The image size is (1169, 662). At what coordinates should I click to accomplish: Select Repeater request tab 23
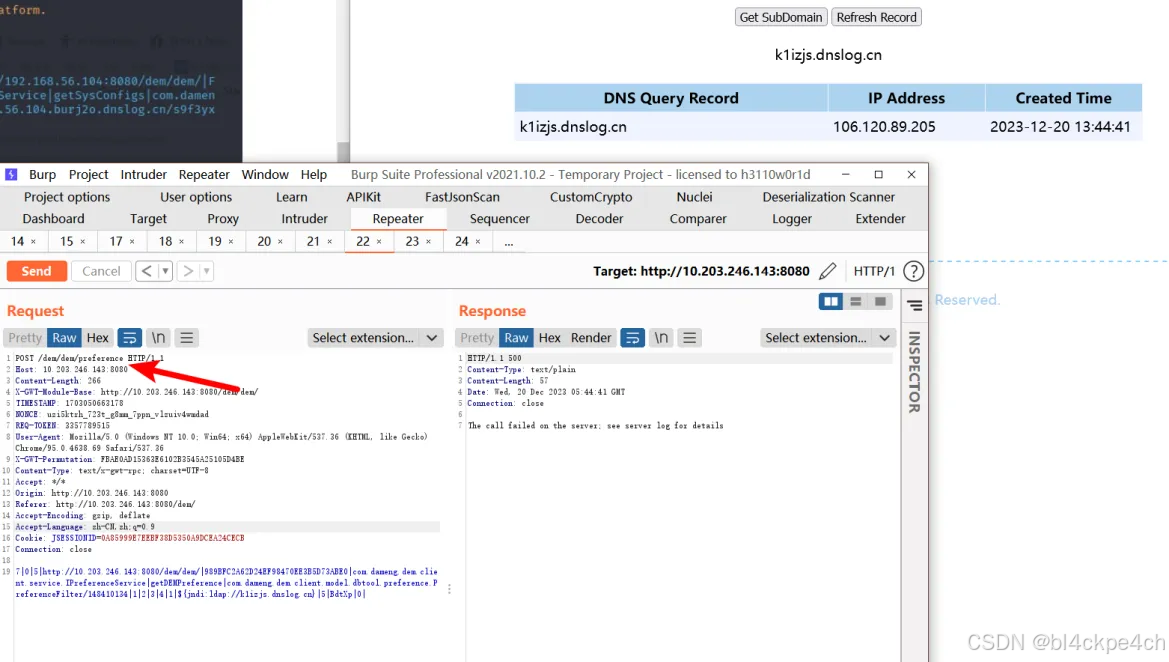412,242
